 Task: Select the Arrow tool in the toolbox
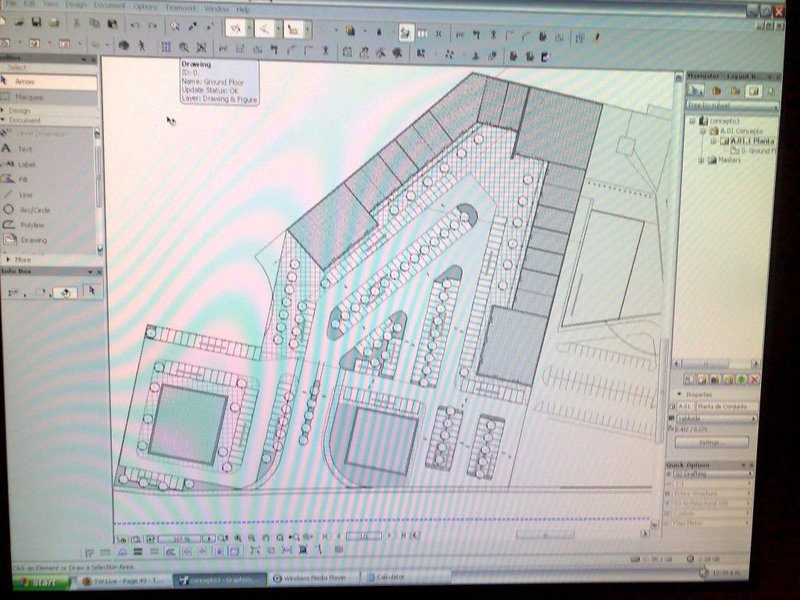pyautogui.click(x=48, y=82)
